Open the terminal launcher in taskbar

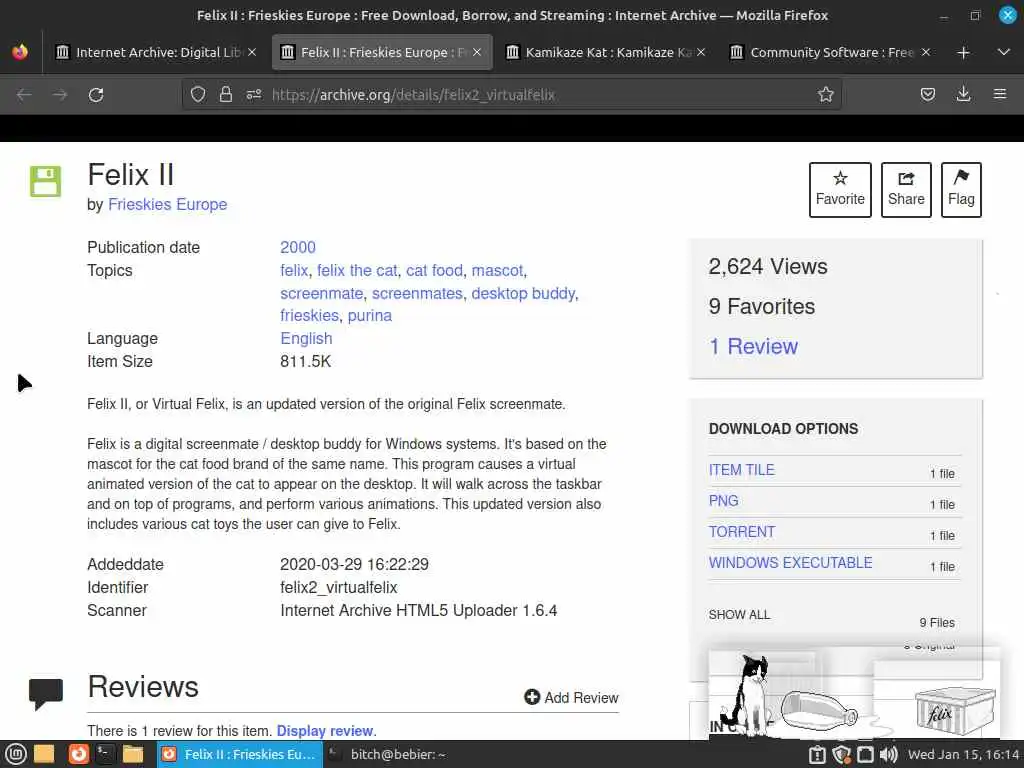coord(106,754)
